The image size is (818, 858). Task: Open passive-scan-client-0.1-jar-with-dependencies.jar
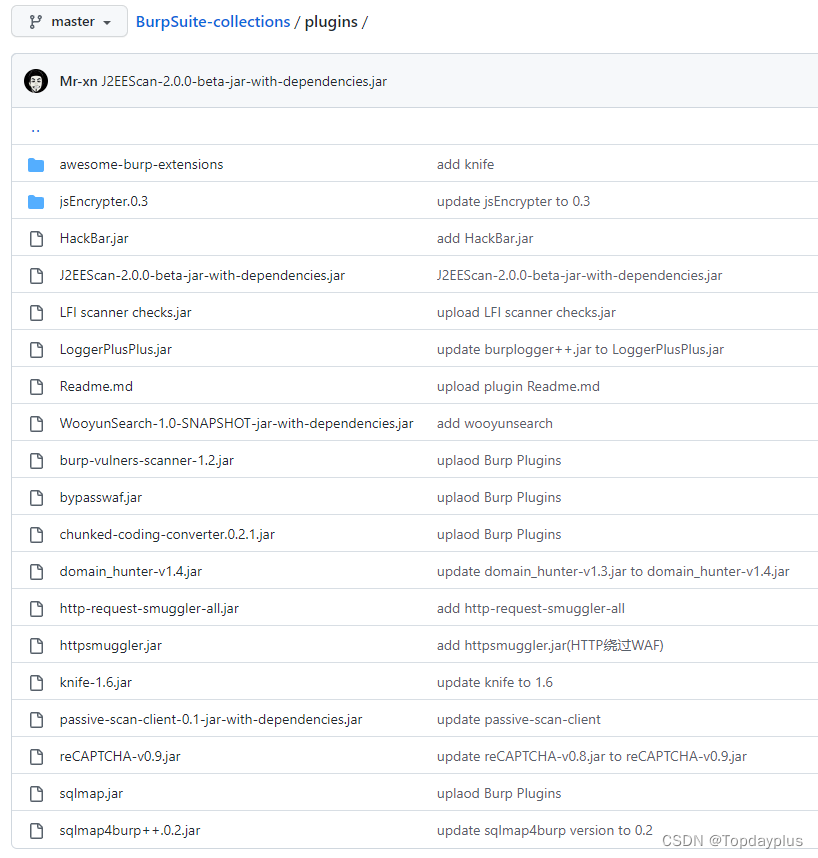pos(211,719)
